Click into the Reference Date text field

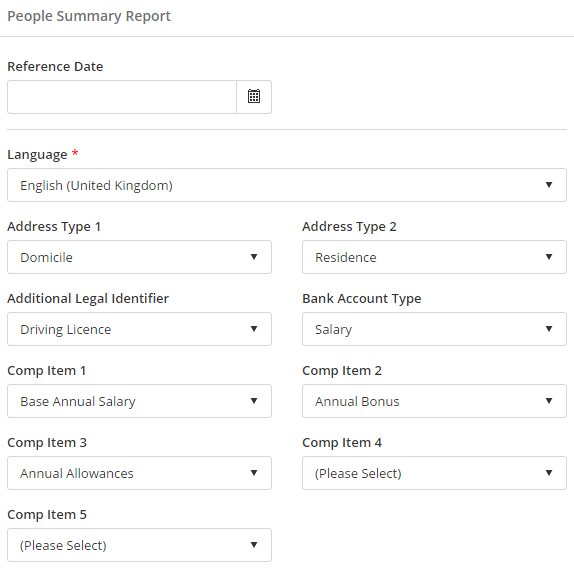[x=122, y=97]
